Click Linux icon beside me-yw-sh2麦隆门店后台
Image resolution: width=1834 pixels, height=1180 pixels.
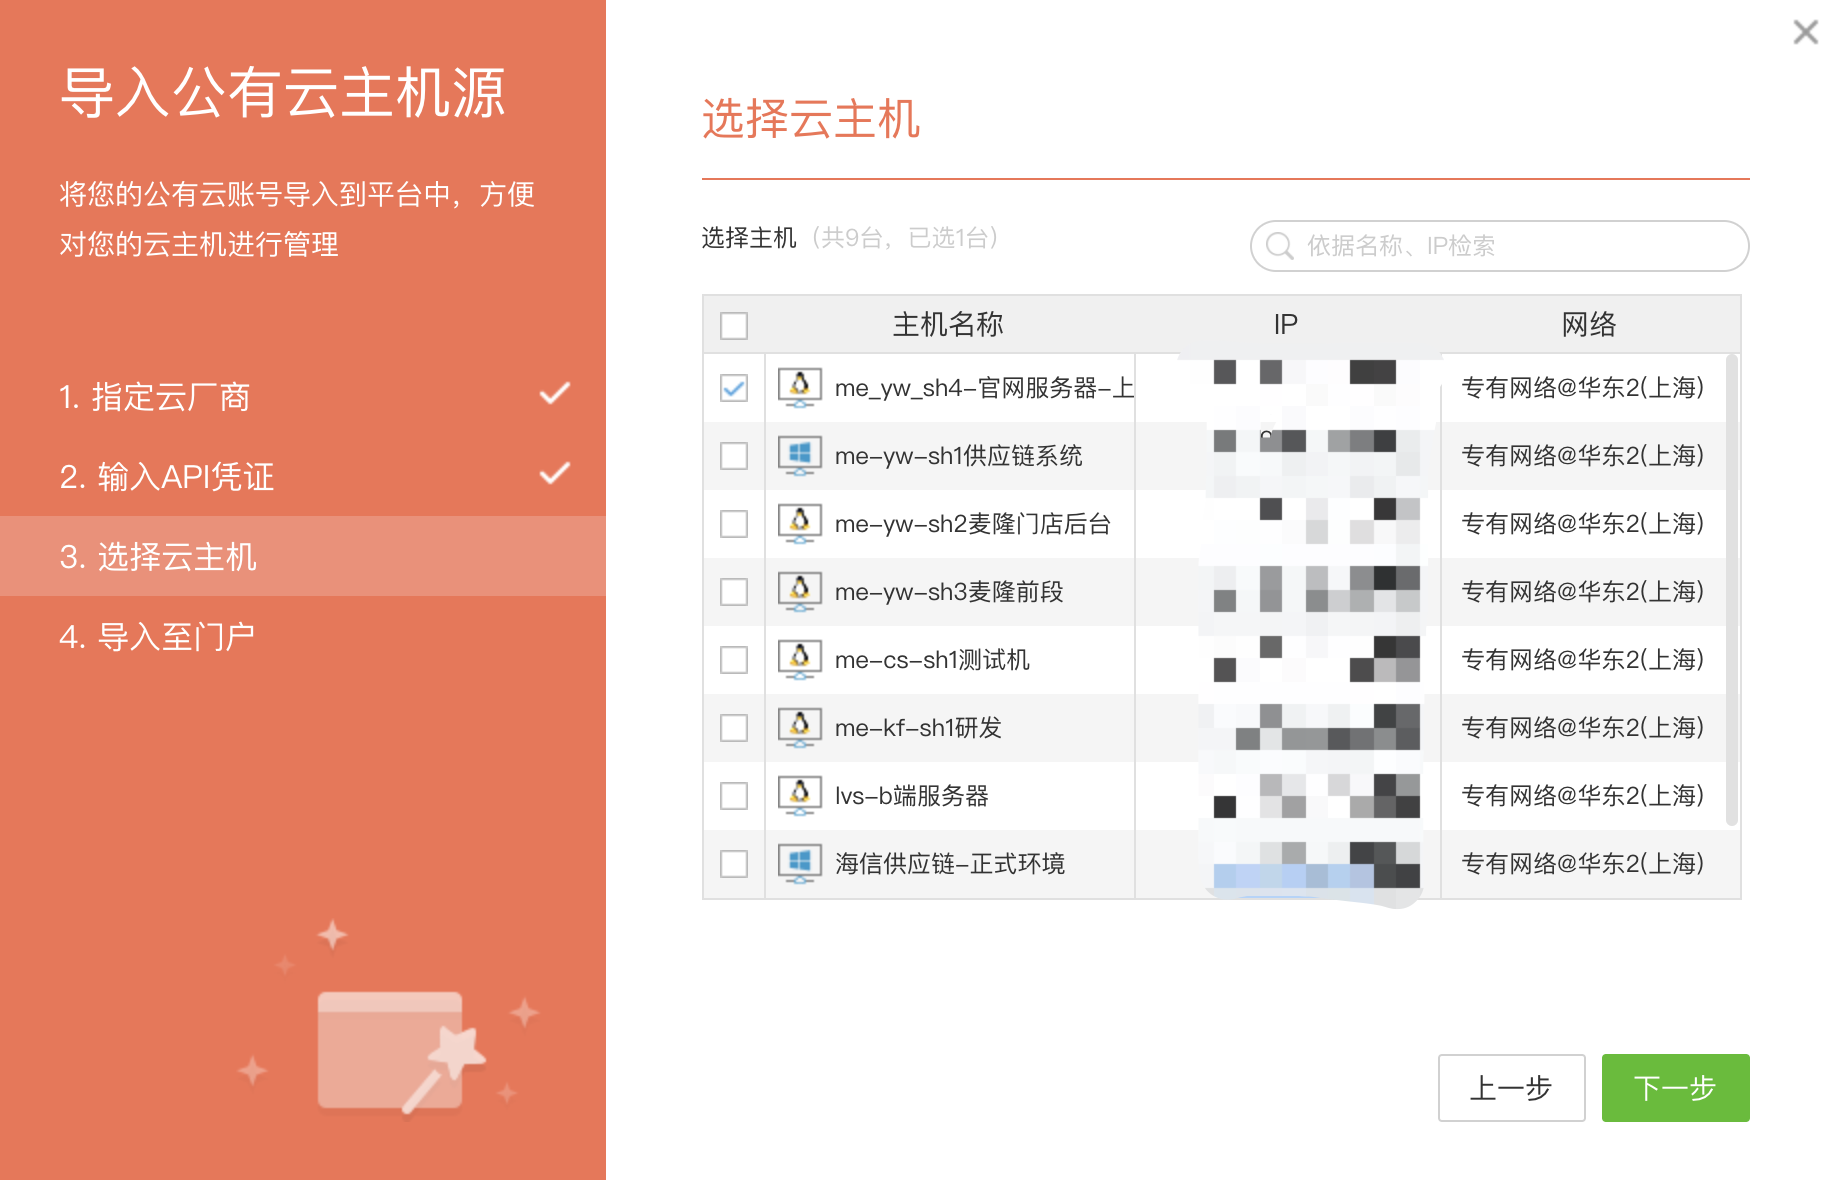[799, 523]
